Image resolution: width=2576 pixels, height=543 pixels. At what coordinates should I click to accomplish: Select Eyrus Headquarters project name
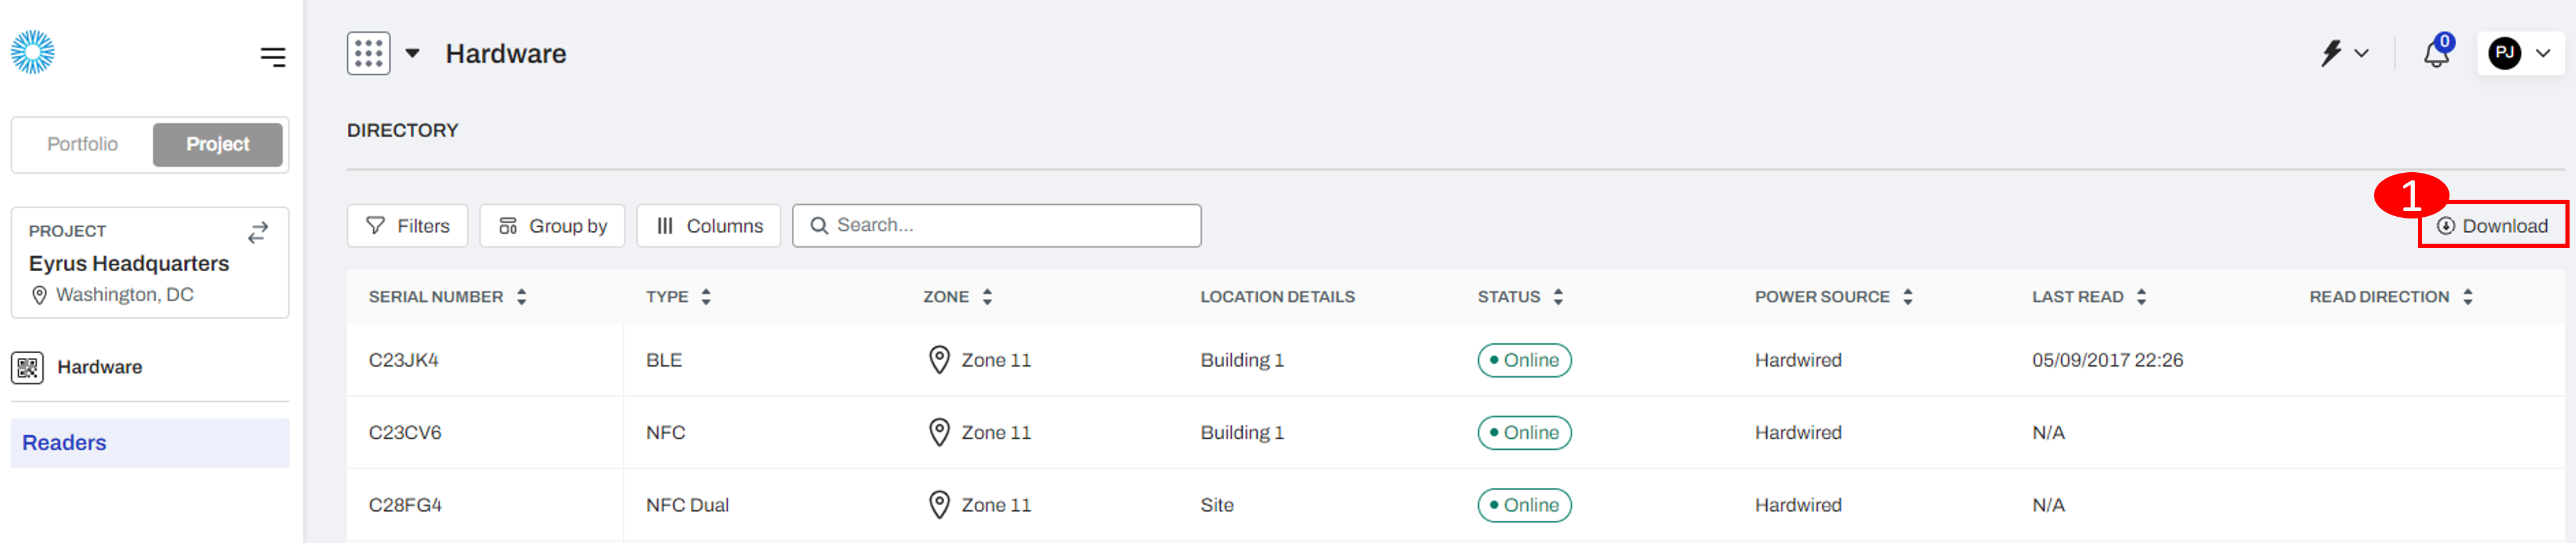(x=129, y=263)
